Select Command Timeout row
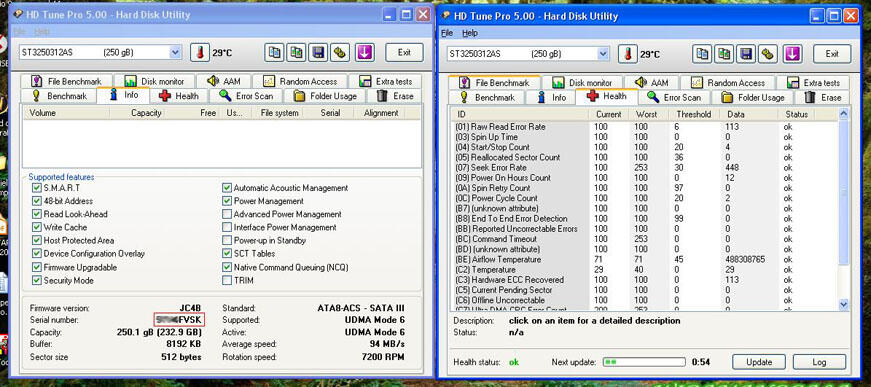This screenshot has height=387, width=871. [x=644, y=239]
